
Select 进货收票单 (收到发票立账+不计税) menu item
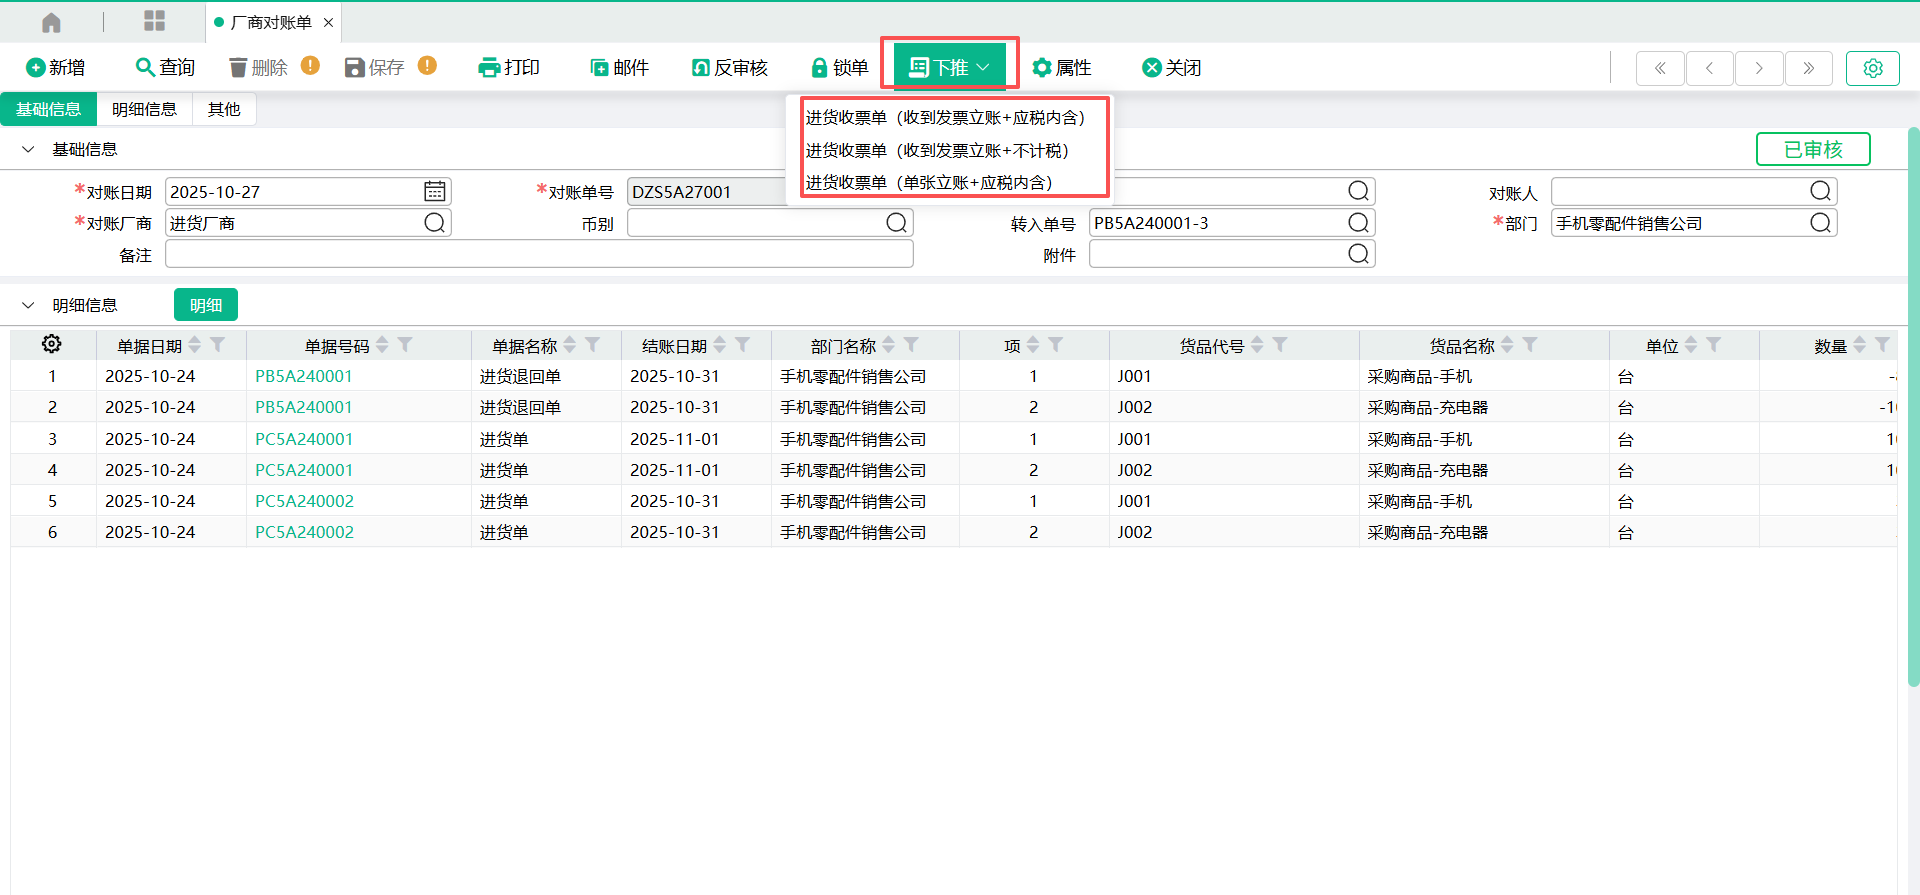937,150
